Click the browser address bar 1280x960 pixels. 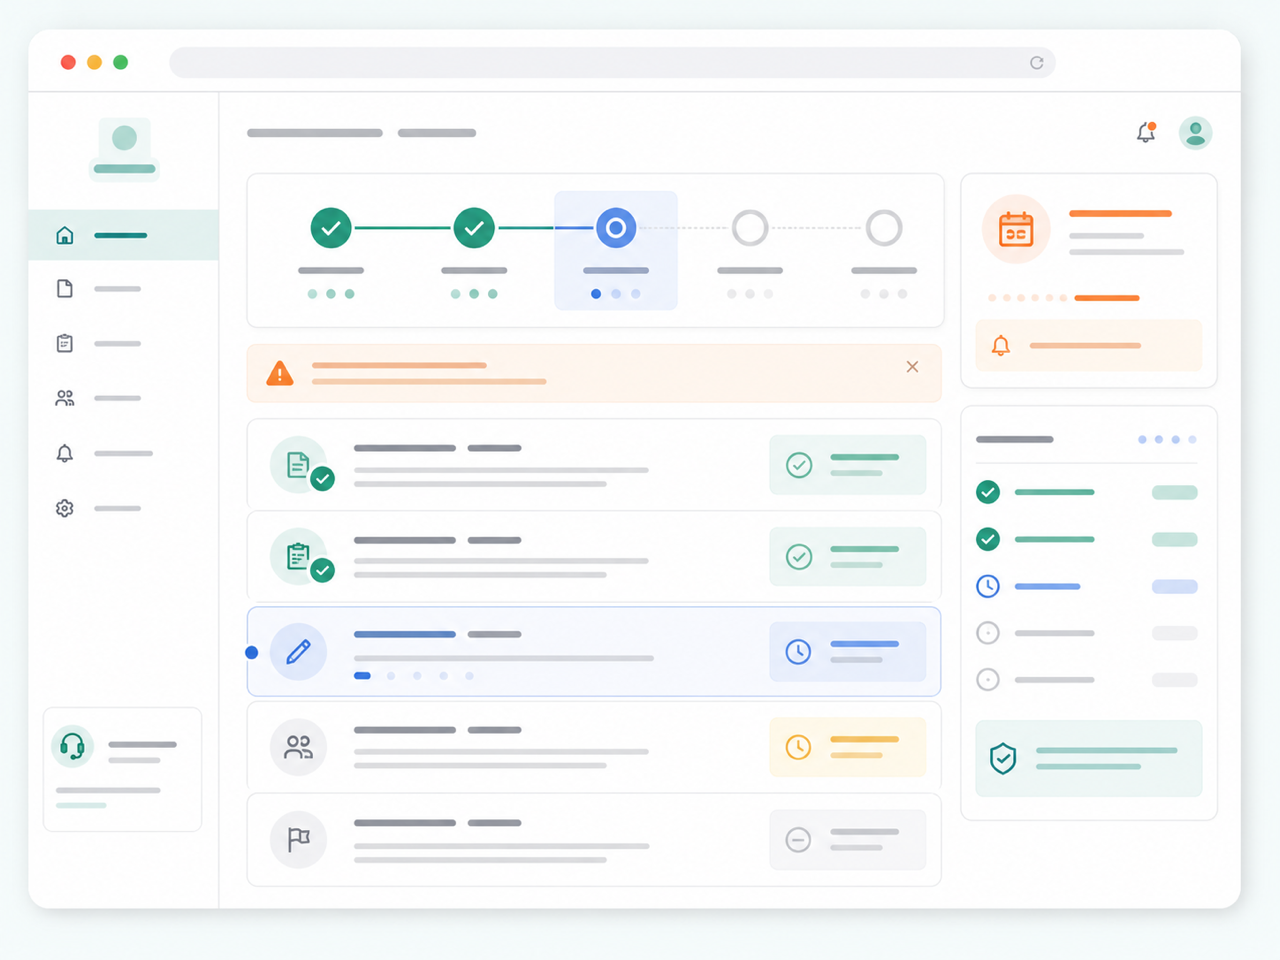[612, 63]
